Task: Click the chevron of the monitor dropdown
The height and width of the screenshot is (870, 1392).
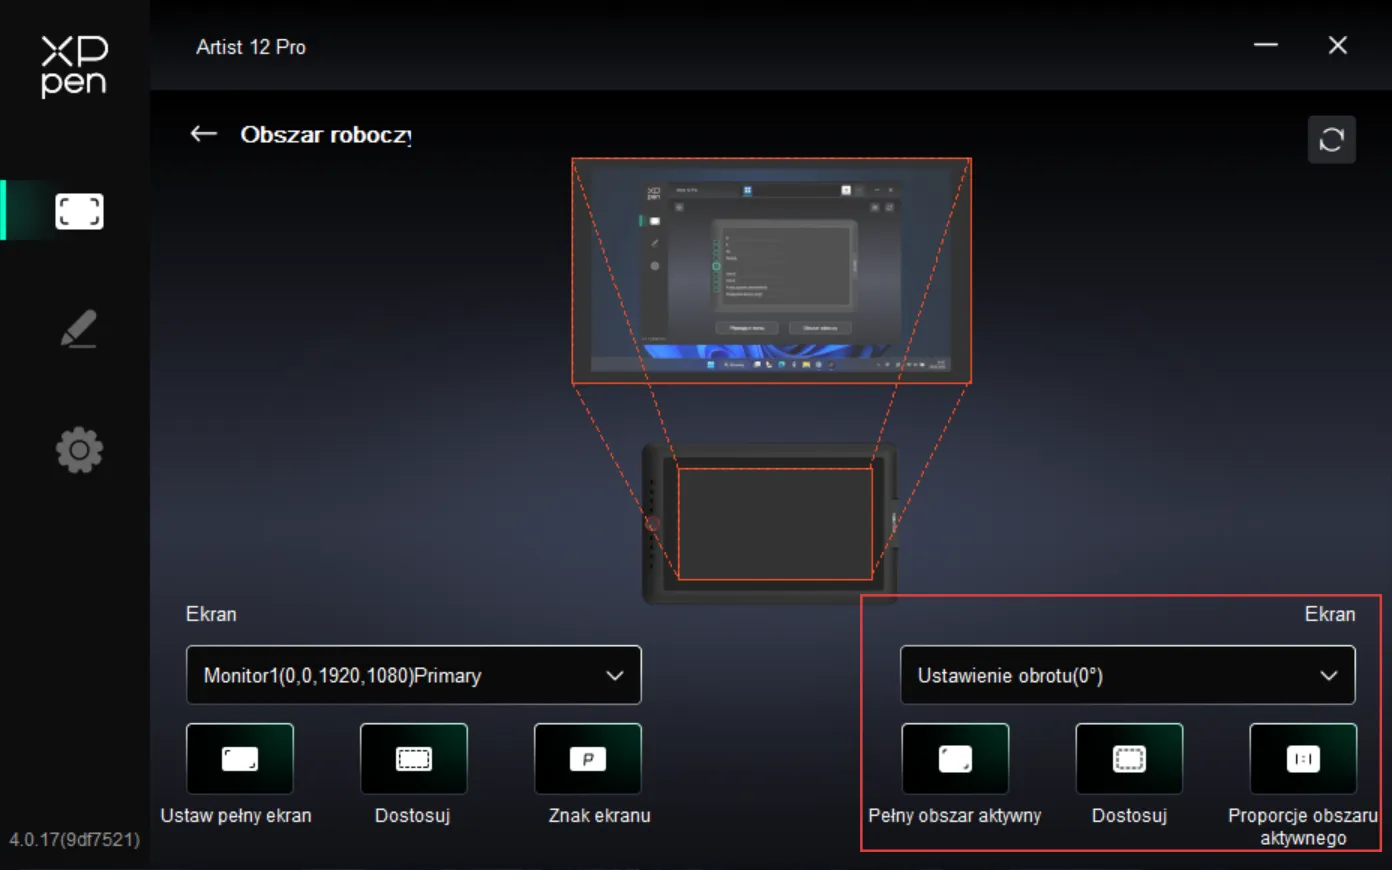Action: 614,676
